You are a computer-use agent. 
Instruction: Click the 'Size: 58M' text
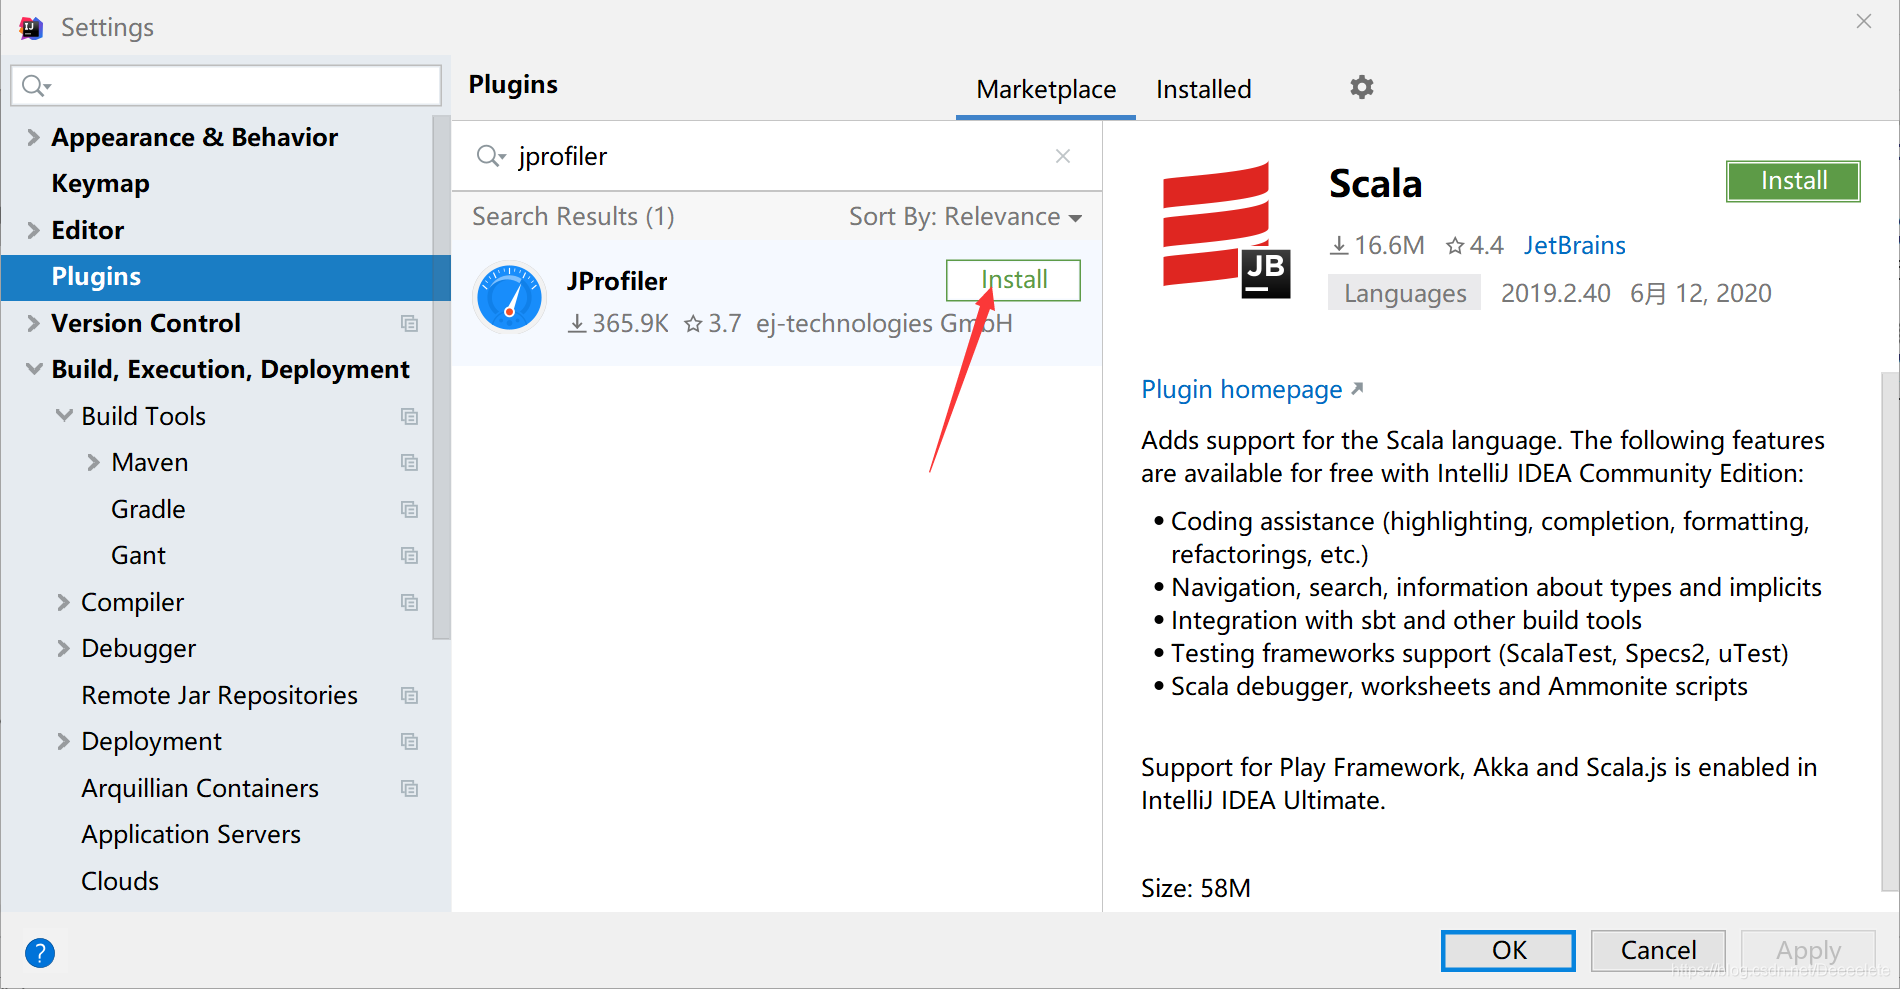click(x=1196, y=888)
